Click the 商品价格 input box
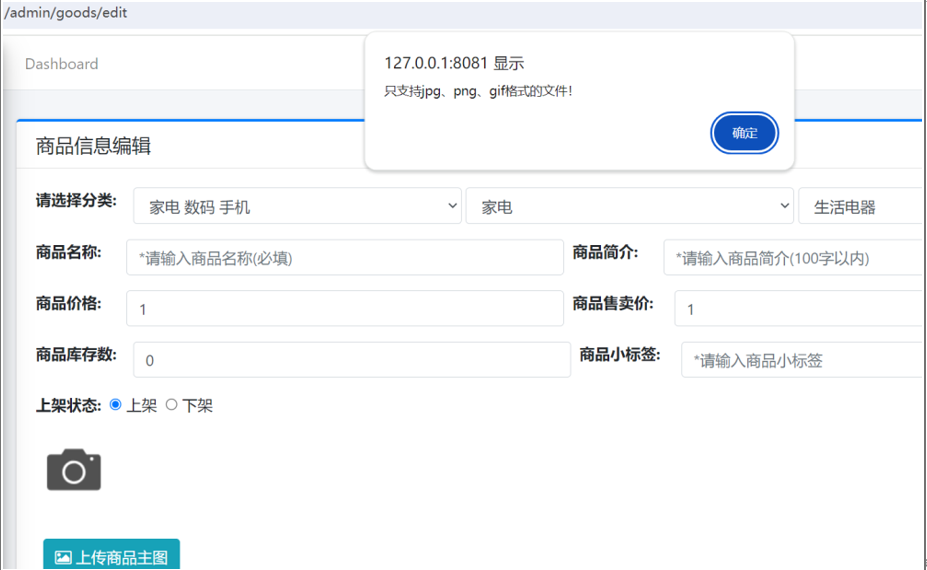Image resolution: width=927 pixels, height=570 pixels. [345, 309]
